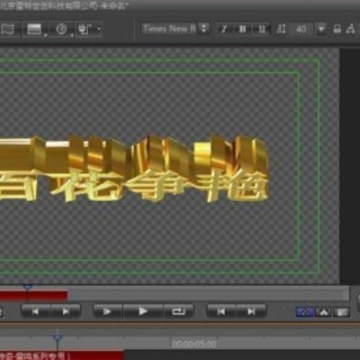Screen dimensions: 360x360
Task: Jump to the end of the clip
Action: pos(251,312)
